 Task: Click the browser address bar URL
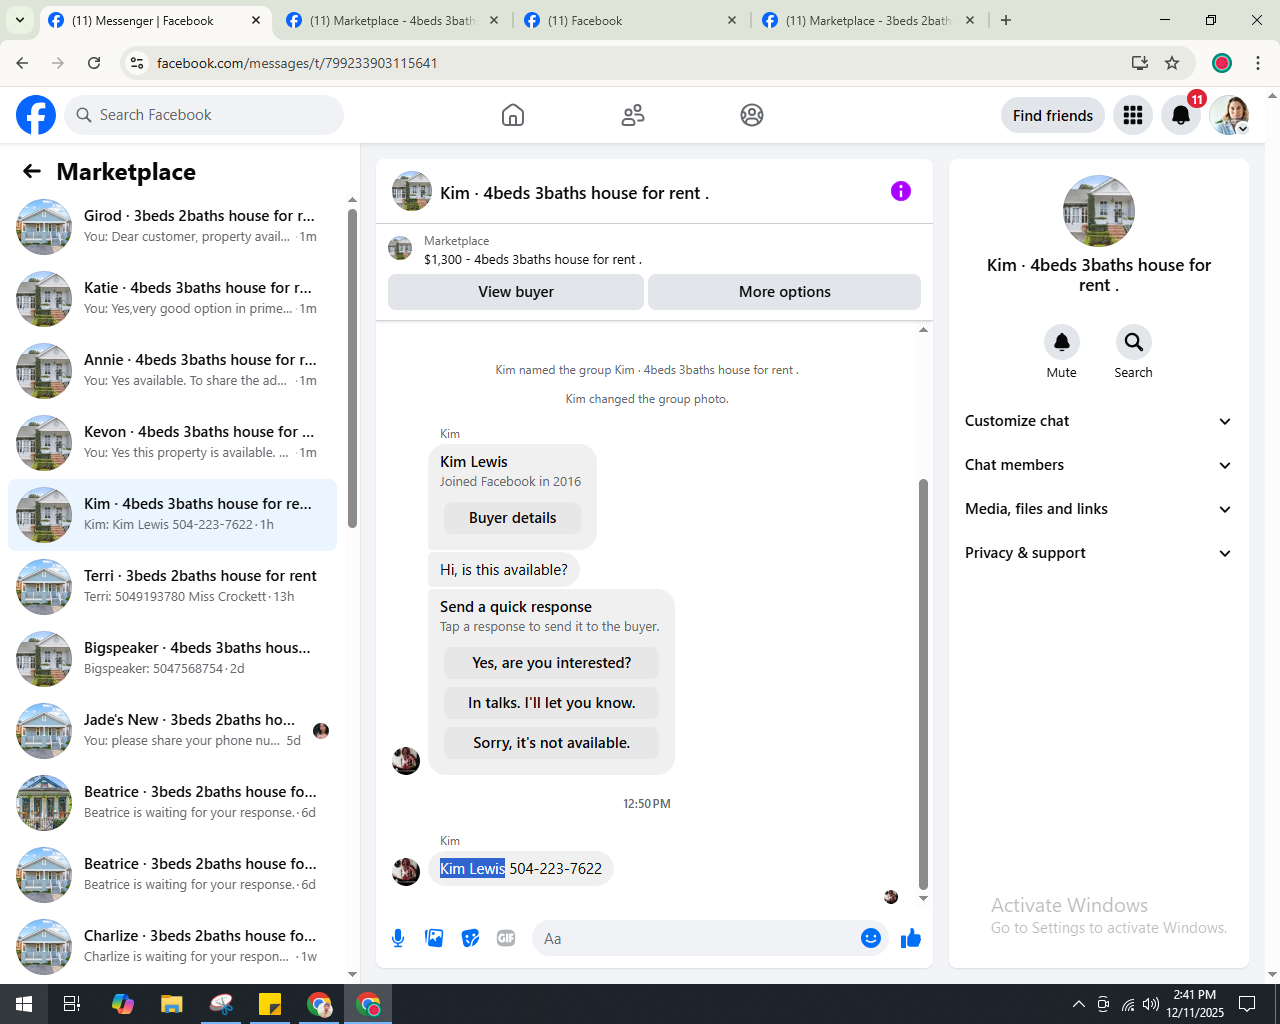coord(297,63)
